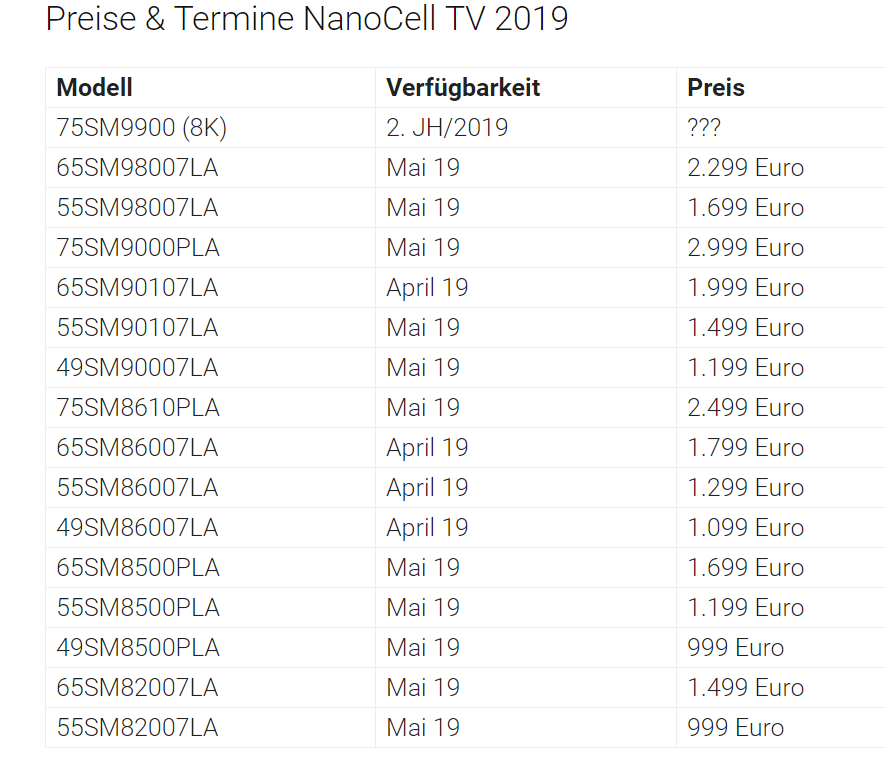The image size is (886, 770).
Task: Click the 65SM90107LA model cell
Action: click(137, 288)
